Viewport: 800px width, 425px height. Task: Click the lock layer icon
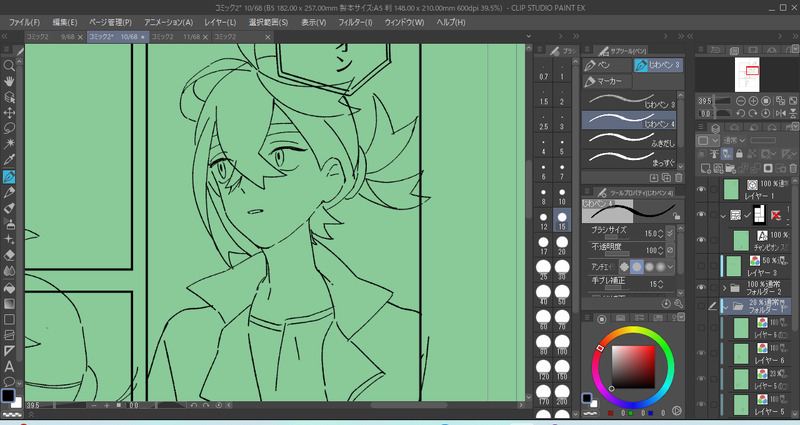coord(739,154)
